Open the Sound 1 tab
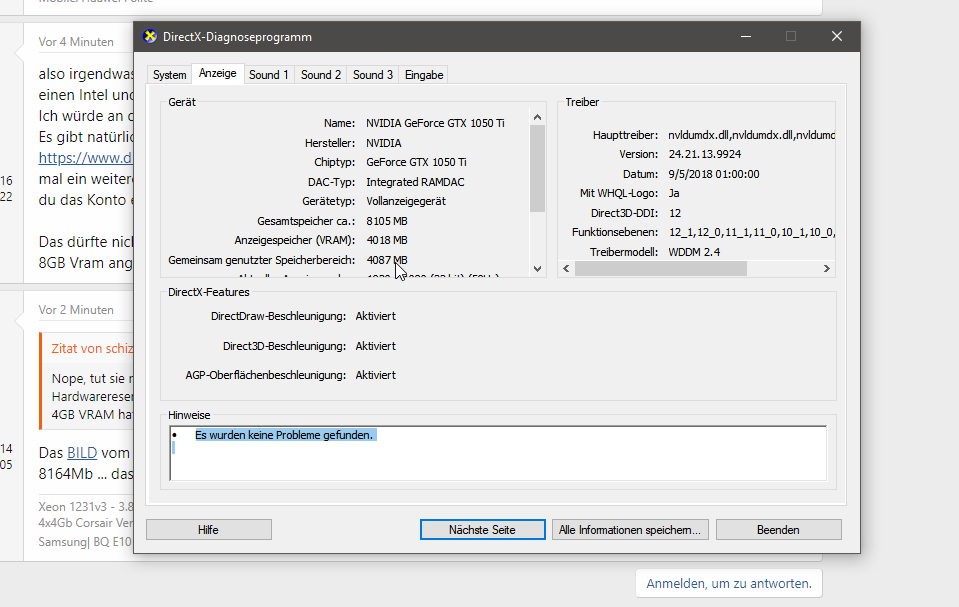Screen dimensions: 959x607 pyautogui.click(x=269, y=73)
